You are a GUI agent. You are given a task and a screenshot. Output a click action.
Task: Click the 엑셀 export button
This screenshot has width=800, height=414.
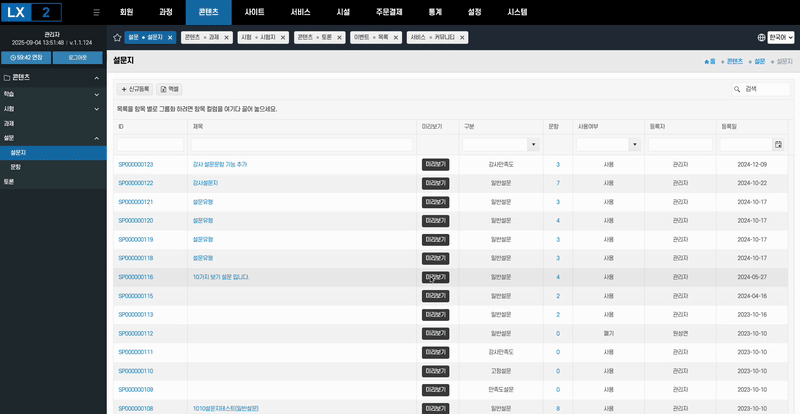point(170,89)
